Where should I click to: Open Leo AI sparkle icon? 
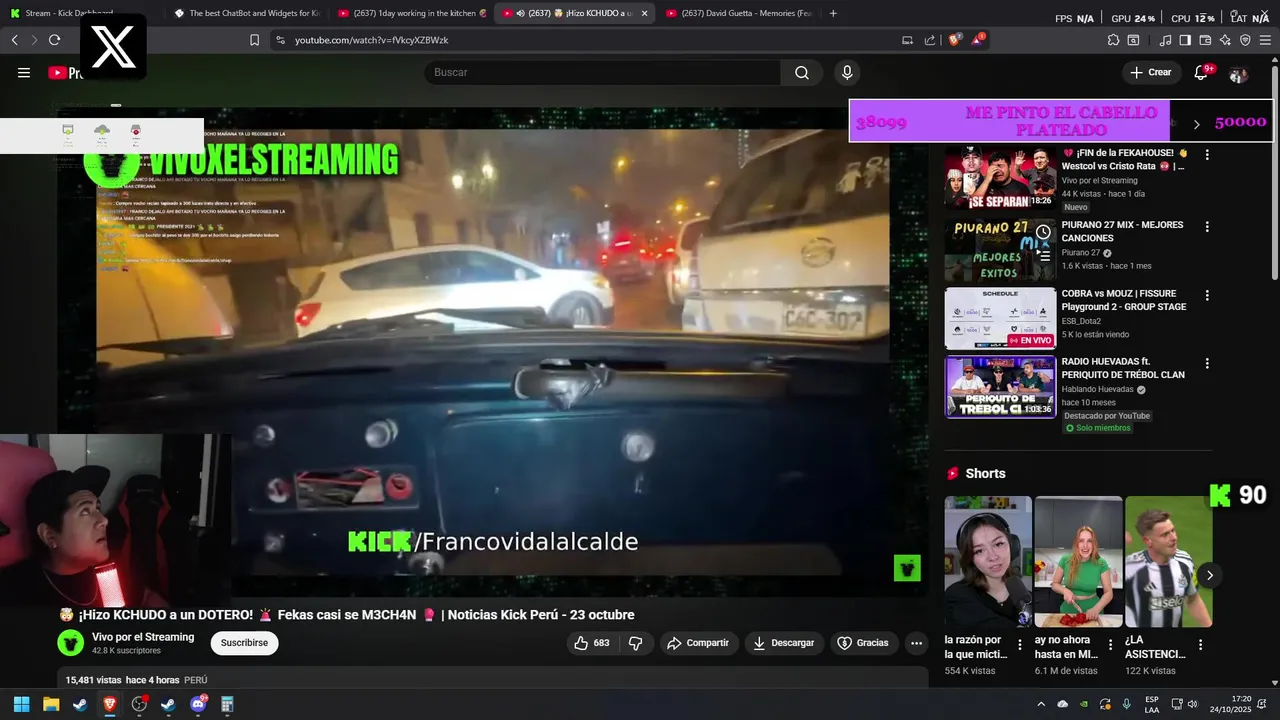[1225, 40]
